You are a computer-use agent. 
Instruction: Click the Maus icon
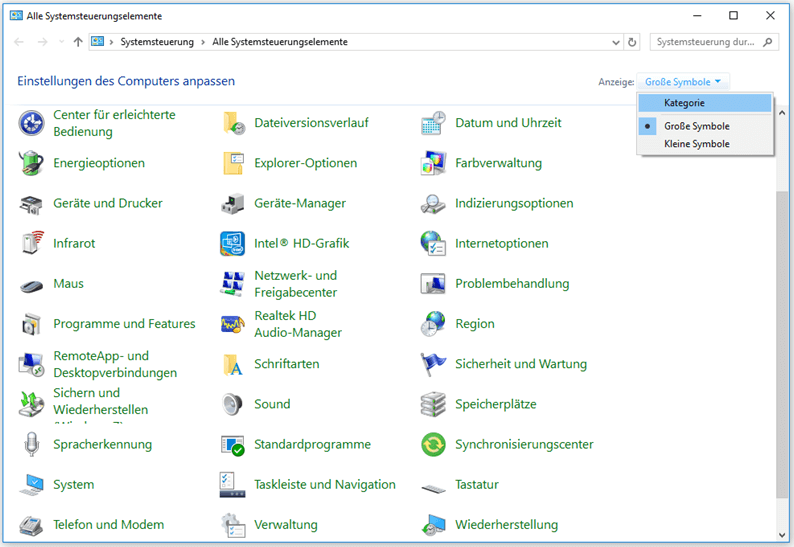coord(32,284)
